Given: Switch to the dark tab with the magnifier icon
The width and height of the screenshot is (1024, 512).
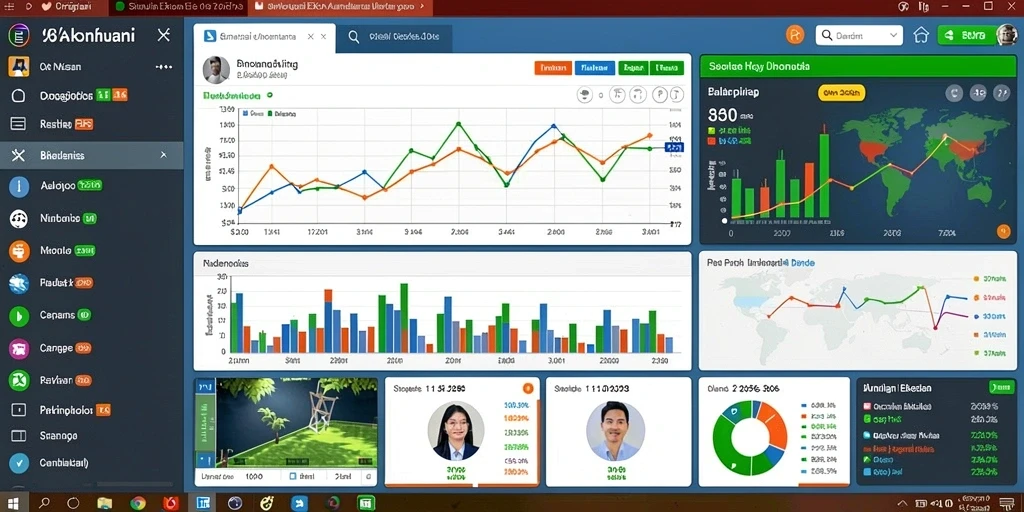Looking at the screenshot, I should coord(394,38).
